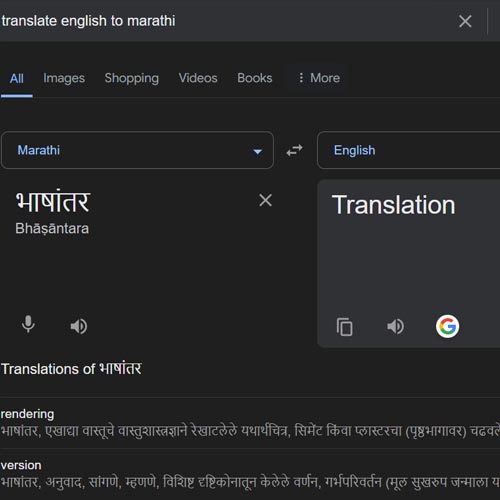Open the Google logo link in the translation box

point(447,326)
